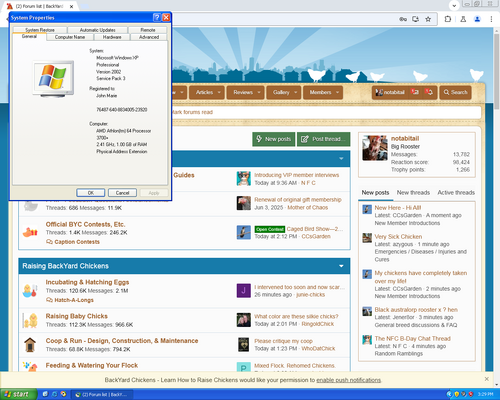
Task: Open the Chrome password key icon
Action: [x=403, y=19]
